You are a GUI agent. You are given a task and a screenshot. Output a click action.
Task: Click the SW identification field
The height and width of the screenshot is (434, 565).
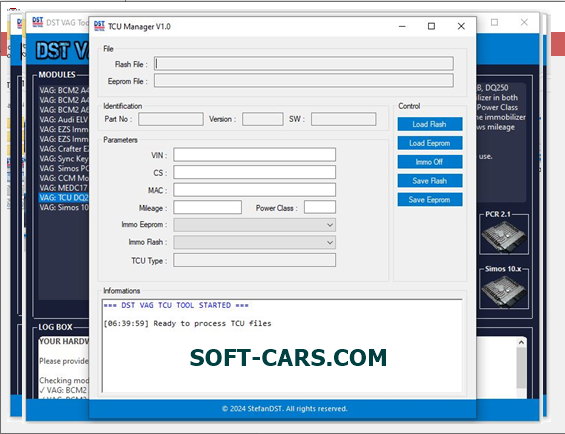tap(344, 119)
